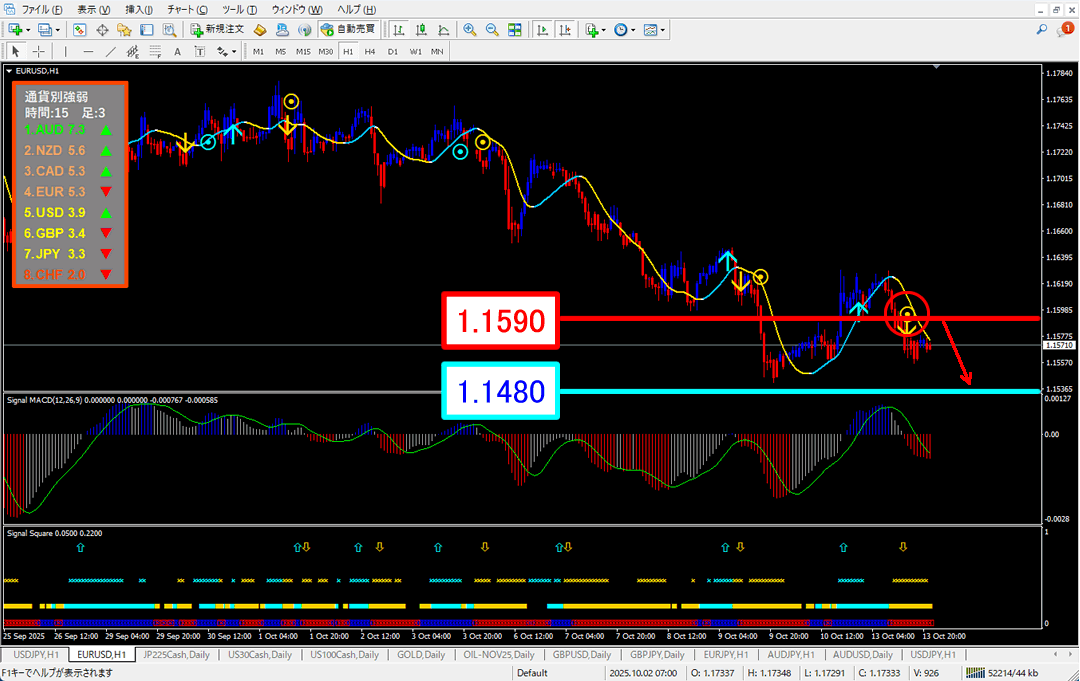The width and height of the screenshot is (1080, 681).
Task: Zoom in on the chart
Action: [x=470, y=30]
